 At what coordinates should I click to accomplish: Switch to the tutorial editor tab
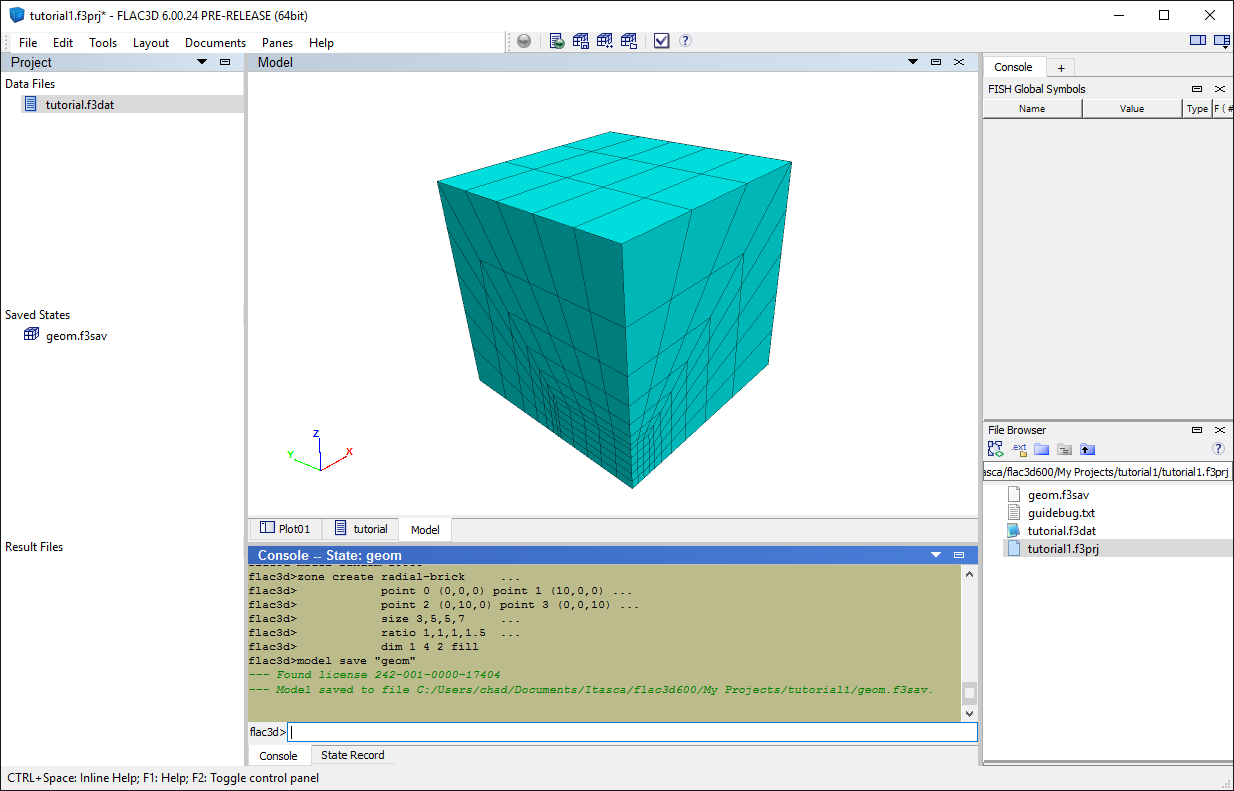(361, 529)
